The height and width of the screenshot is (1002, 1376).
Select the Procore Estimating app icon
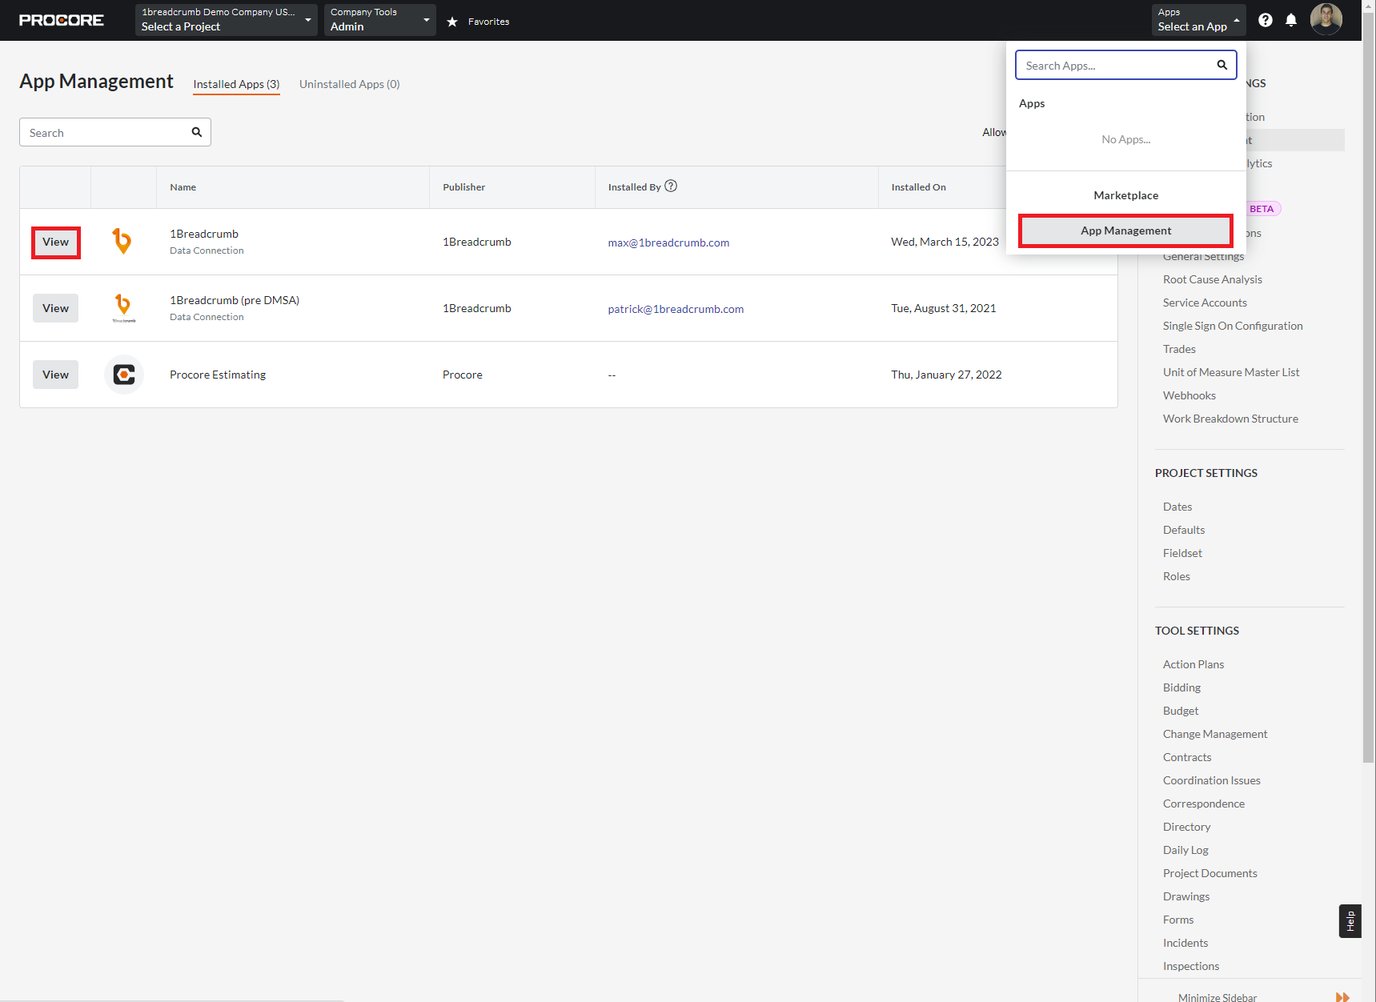pyautogui.click(x=123, y=374)
